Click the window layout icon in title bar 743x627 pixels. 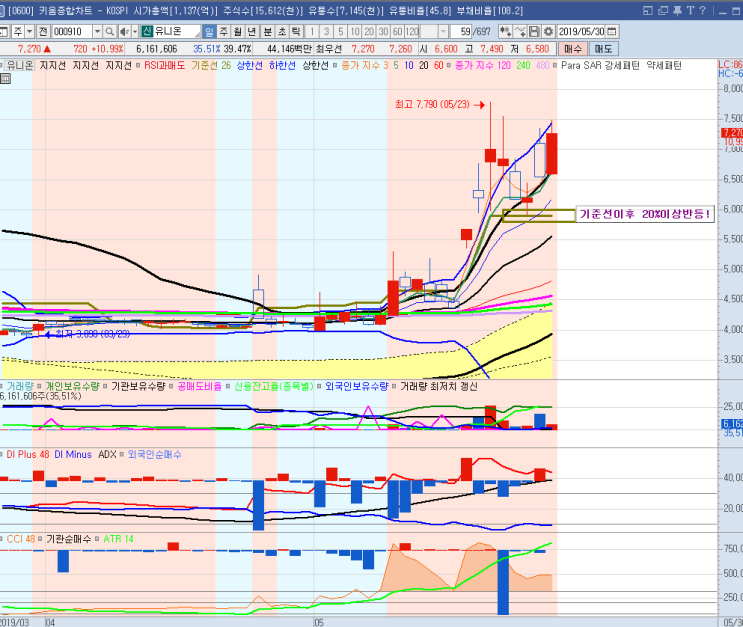[648, 10]
